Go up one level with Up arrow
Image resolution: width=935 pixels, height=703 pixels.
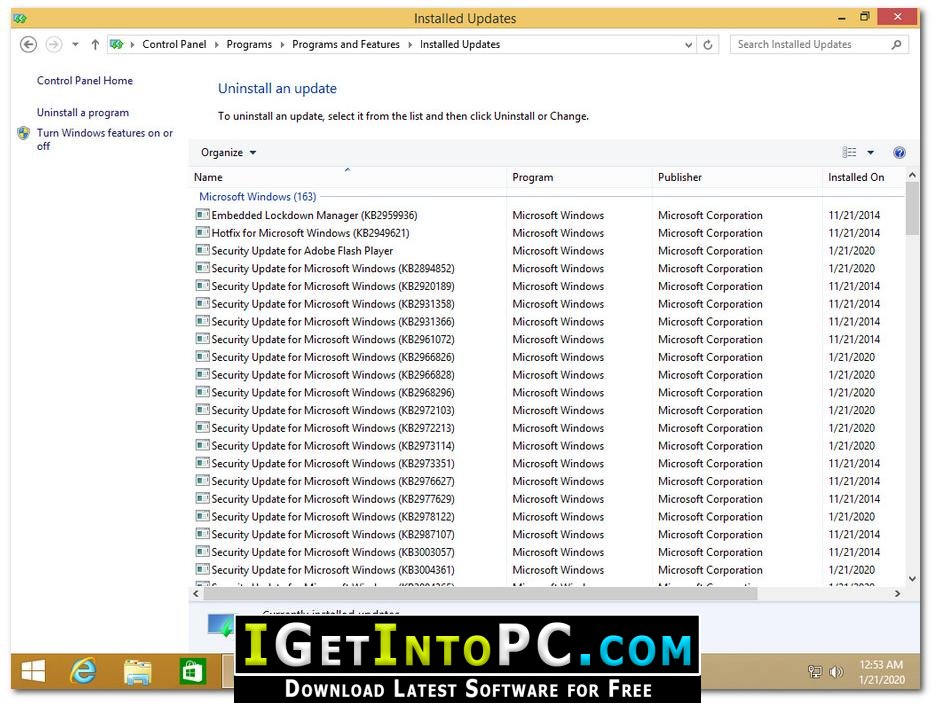[x=95, y=45]
